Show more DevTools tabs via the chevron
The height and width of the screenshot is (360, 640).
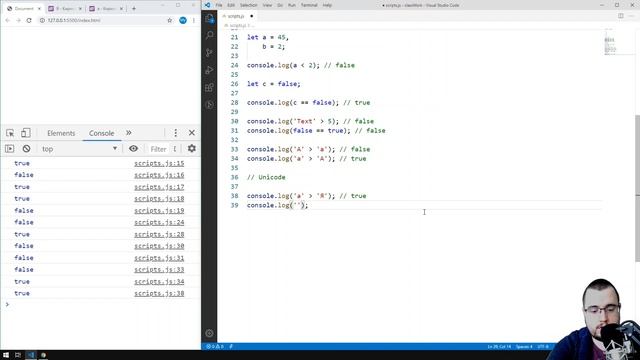click(129, 133)
